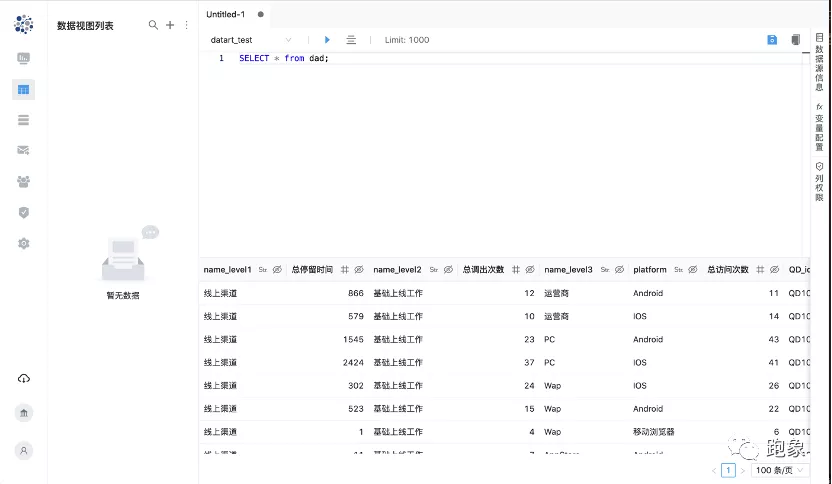This screenshot has width=832, height=484.
Task: Open the permissions shield sidebar icon
Action: [x=23, y=212]
